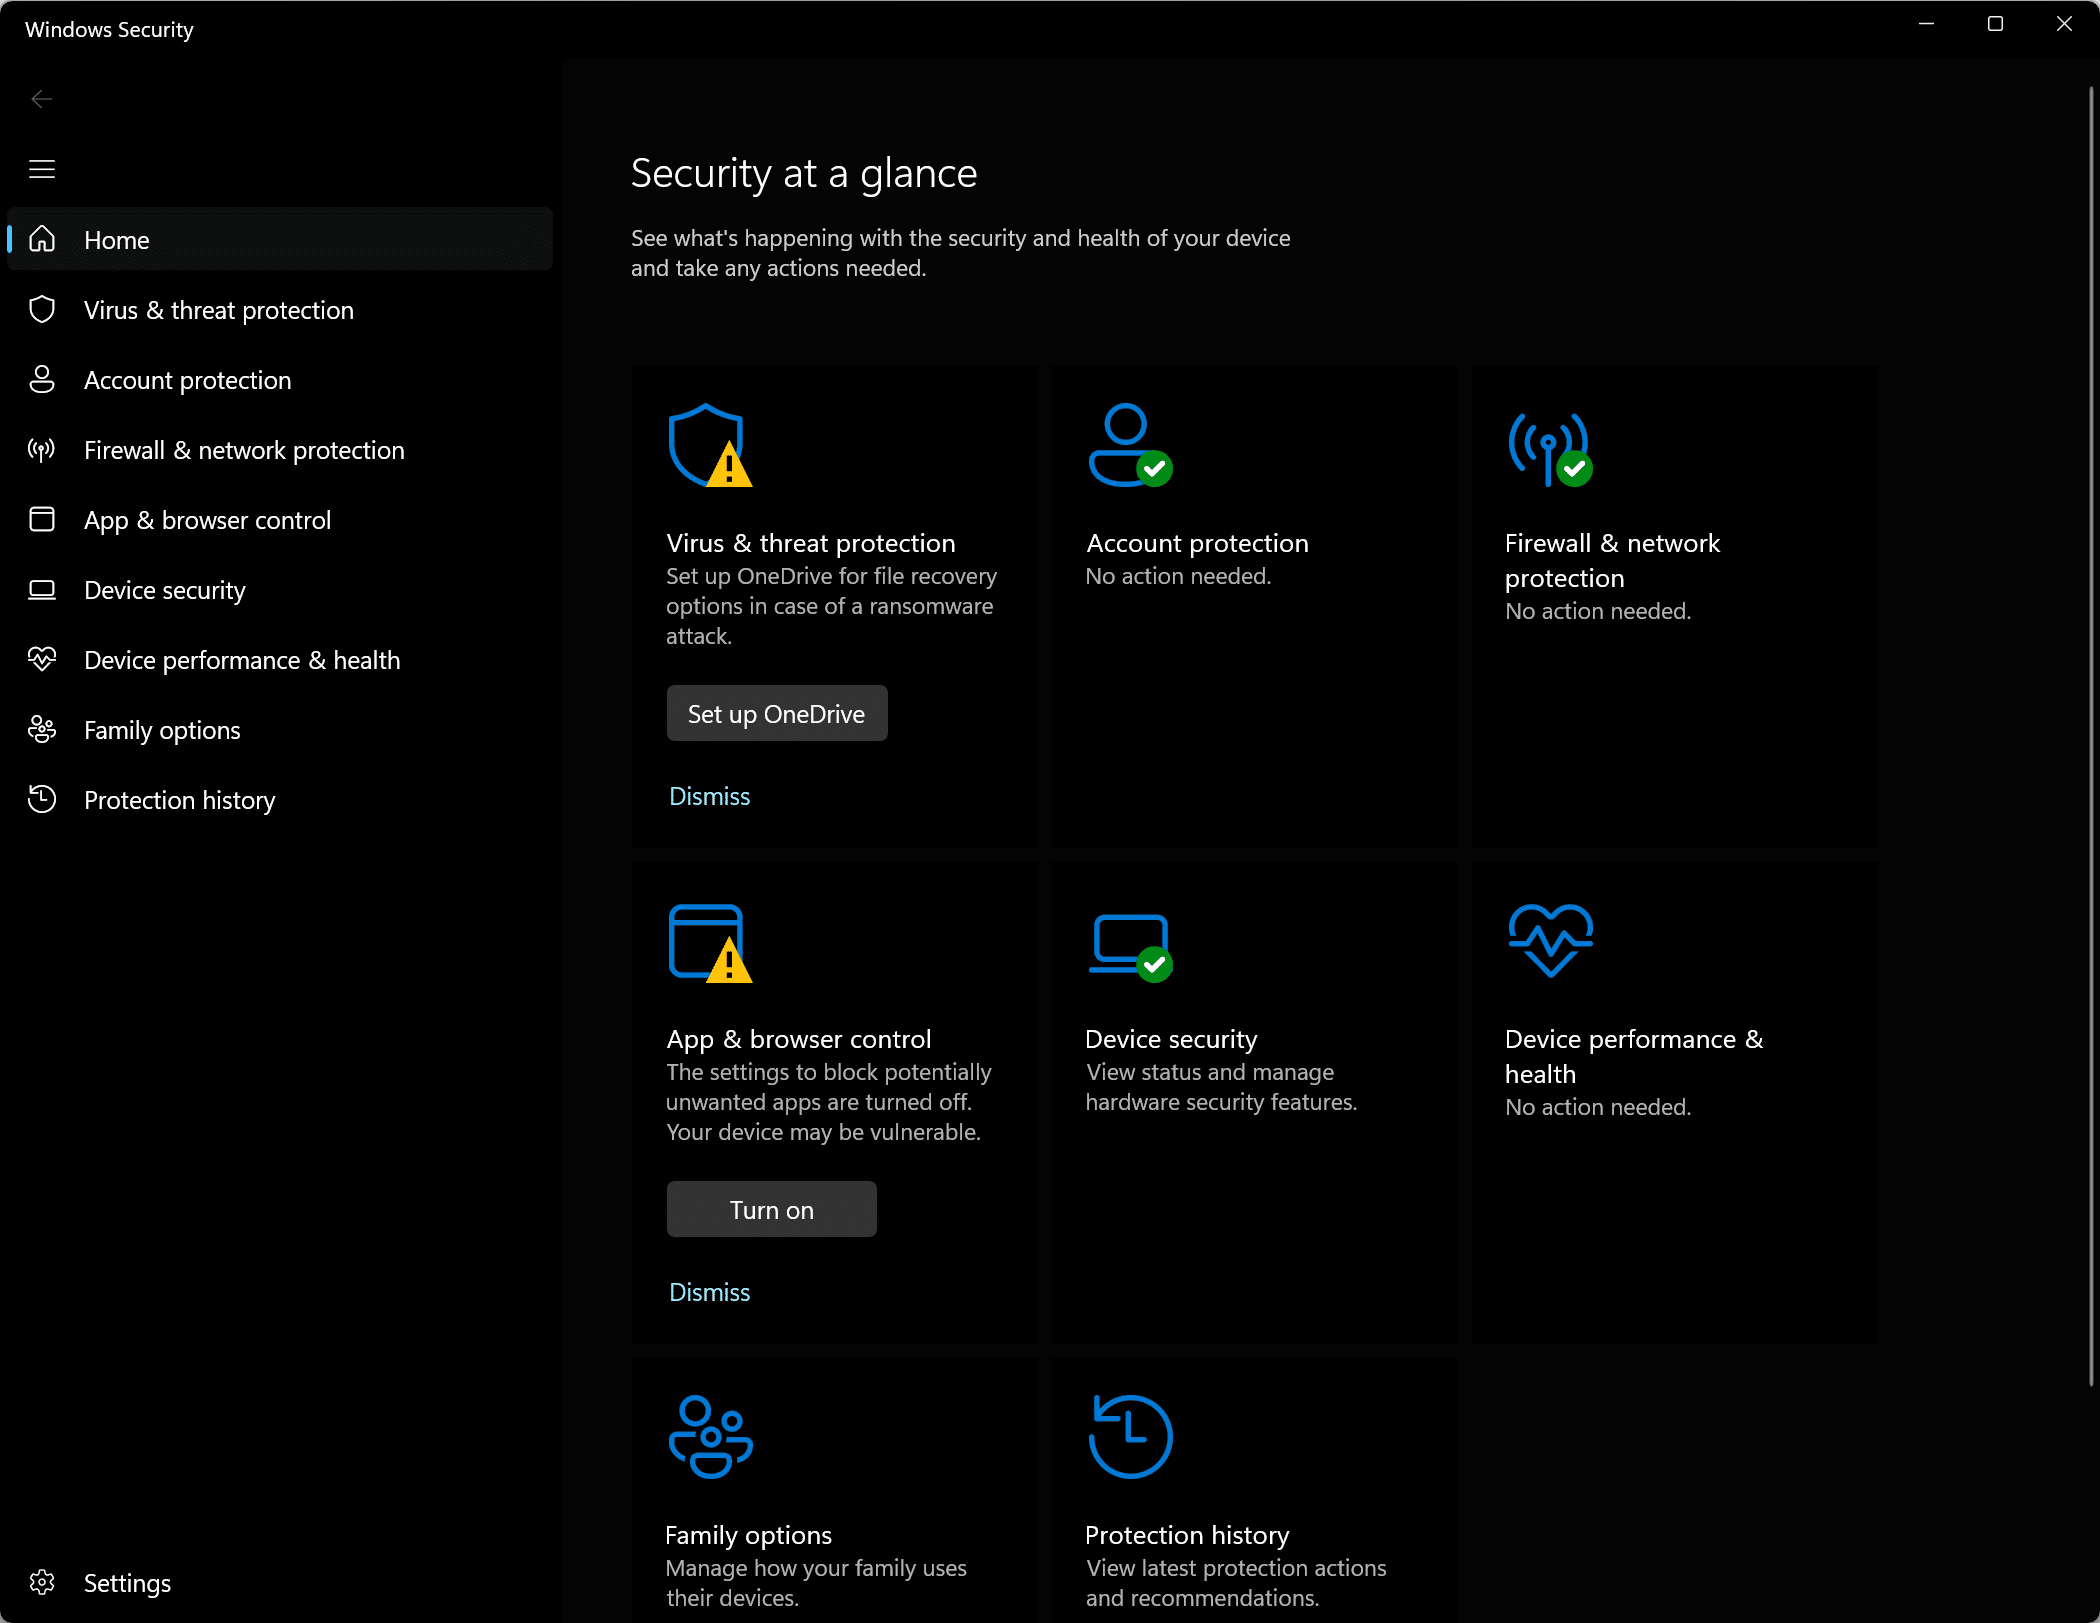Screen dimensions: 2100x1623
Task: Click the Virus & threat protection card title
Action: (811, 543)
